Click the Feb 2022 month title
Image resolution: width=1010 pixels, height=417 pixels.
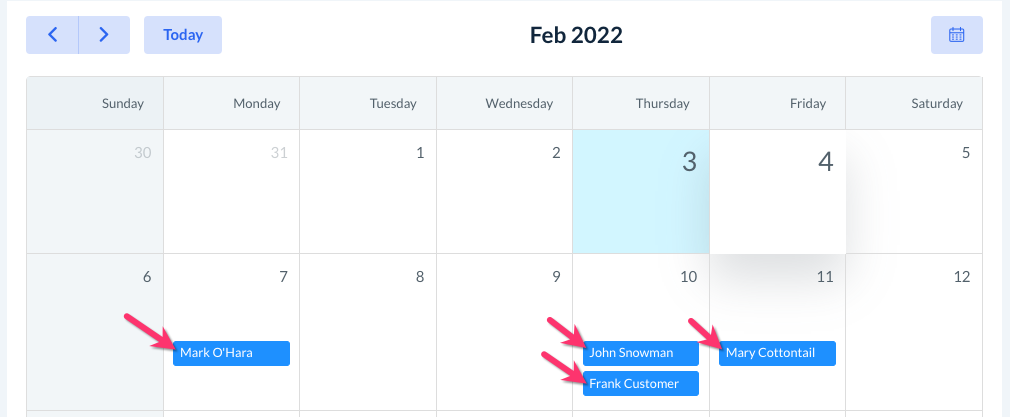pos(576,36)
